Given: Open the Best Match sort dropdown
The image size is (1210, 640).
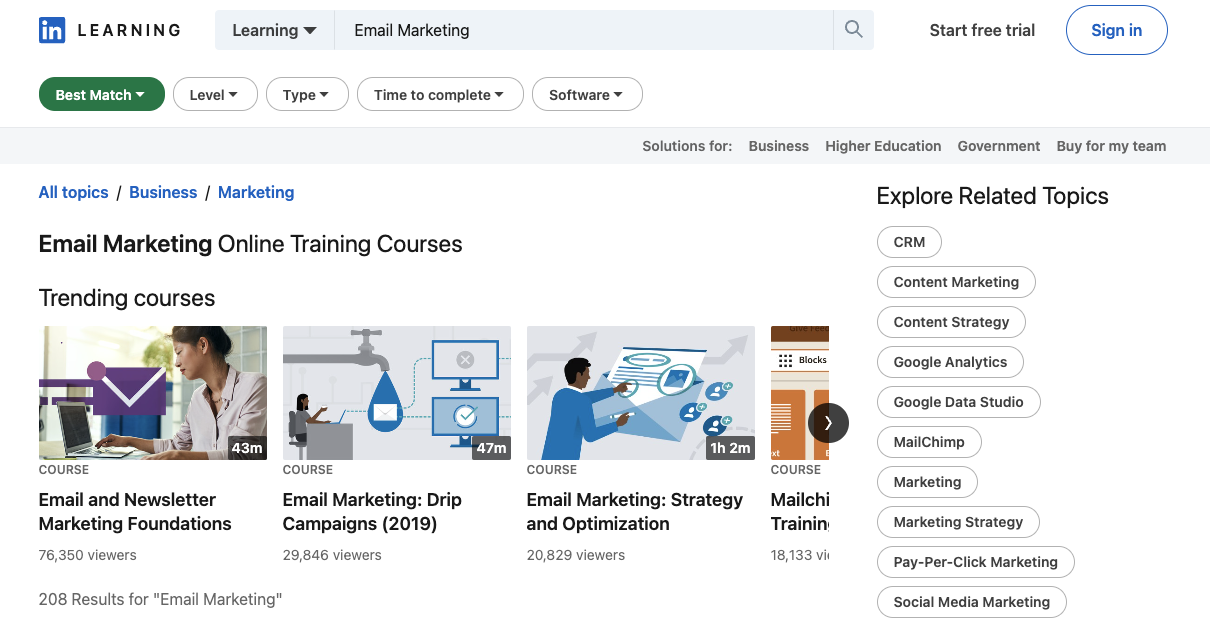Looking at the screenshot, I should coord(101,94).
